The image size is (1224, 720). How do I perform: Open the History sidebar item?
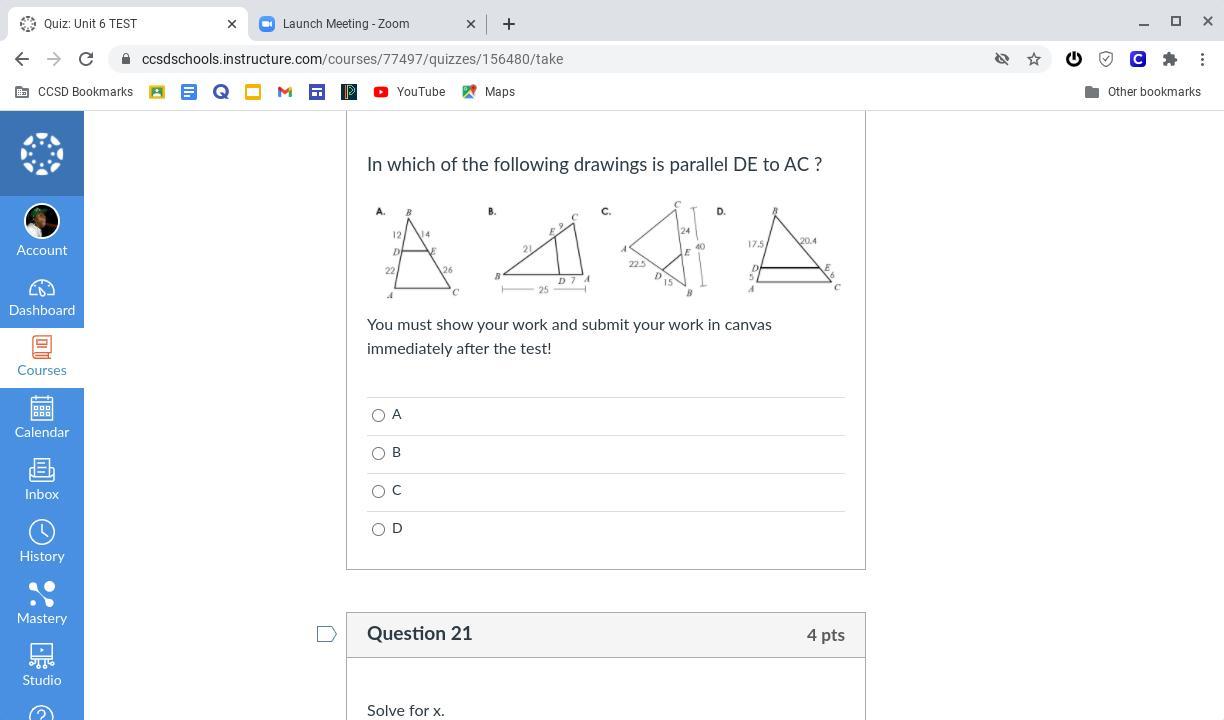[x=42, y=542]
